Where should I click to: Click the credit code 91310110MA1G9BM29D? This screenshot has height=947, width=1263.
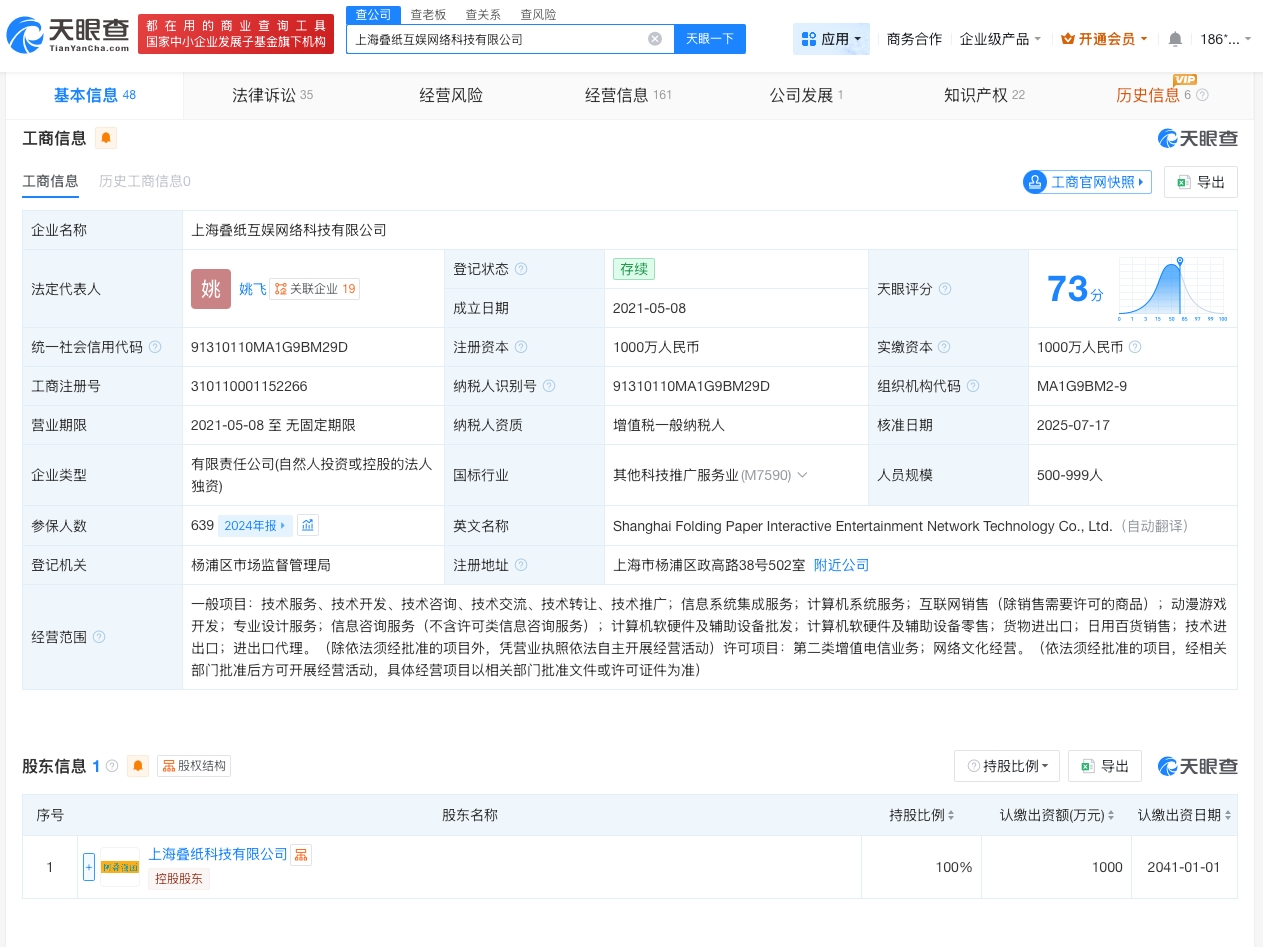click(269, 347)
